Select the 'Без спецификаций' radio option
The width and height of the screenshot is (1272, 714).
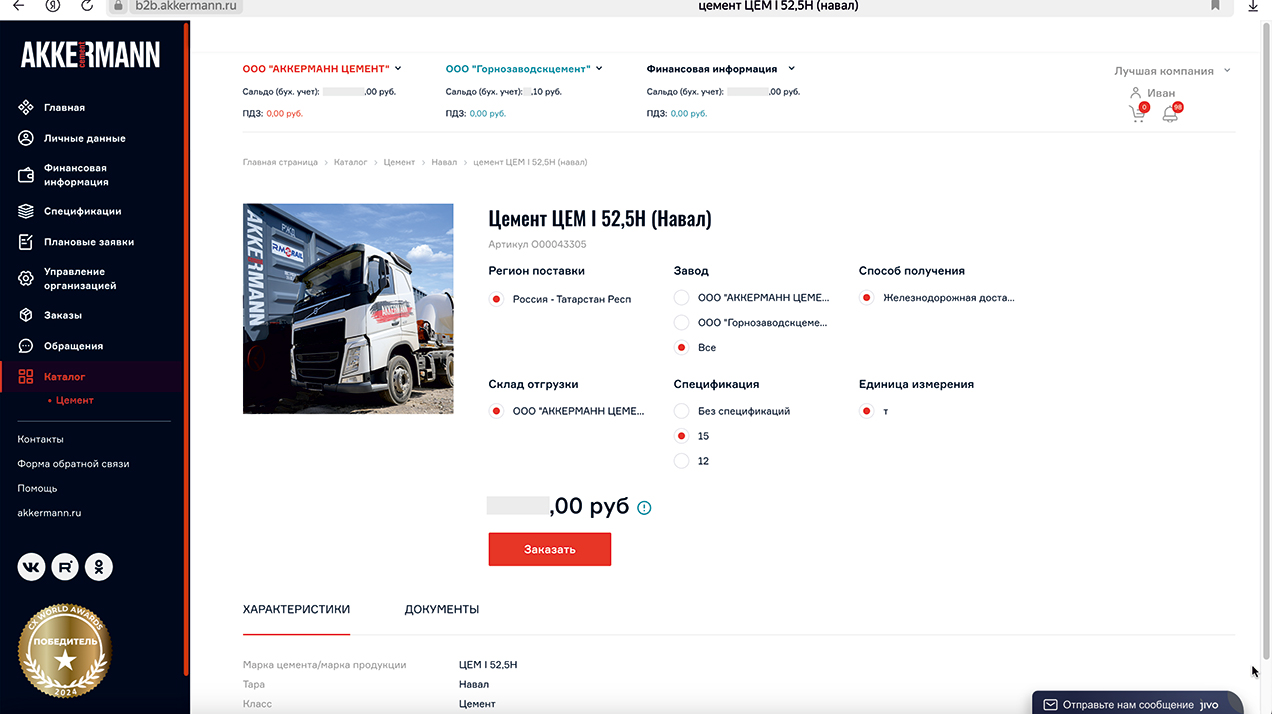682,411
